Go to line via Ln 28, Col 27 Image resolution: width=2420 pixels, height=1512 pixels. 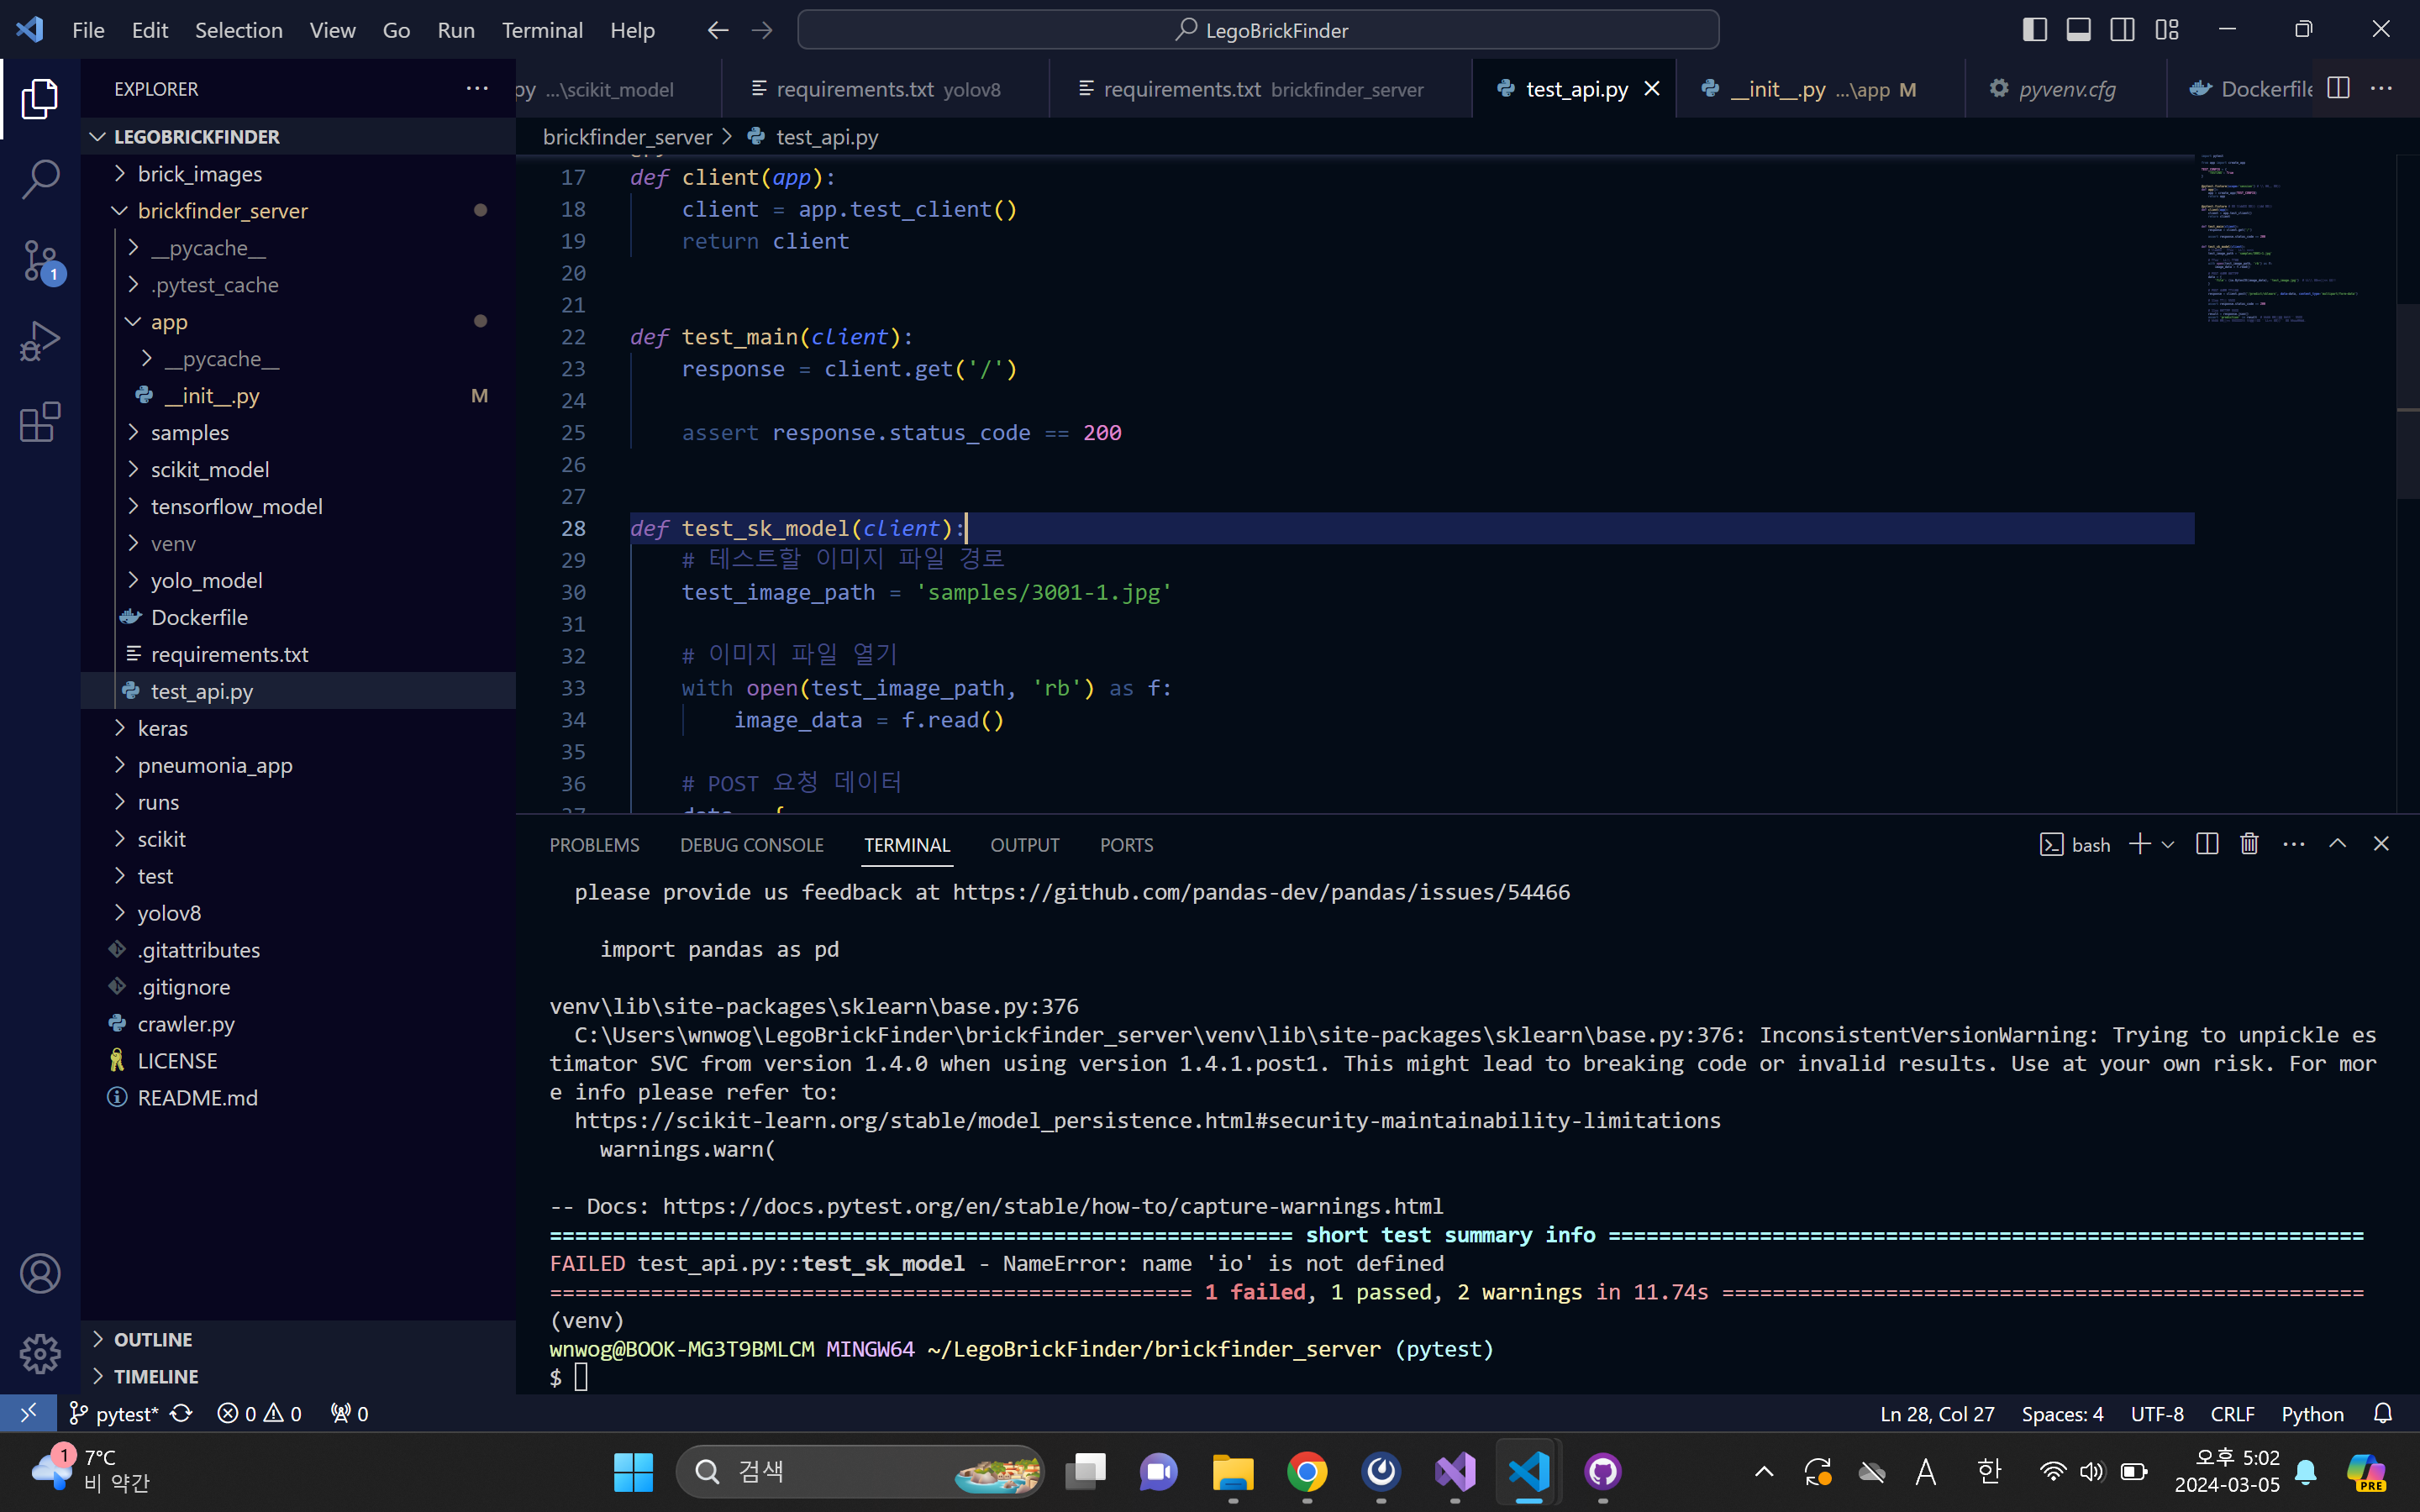click(x=1937, y=1413)
